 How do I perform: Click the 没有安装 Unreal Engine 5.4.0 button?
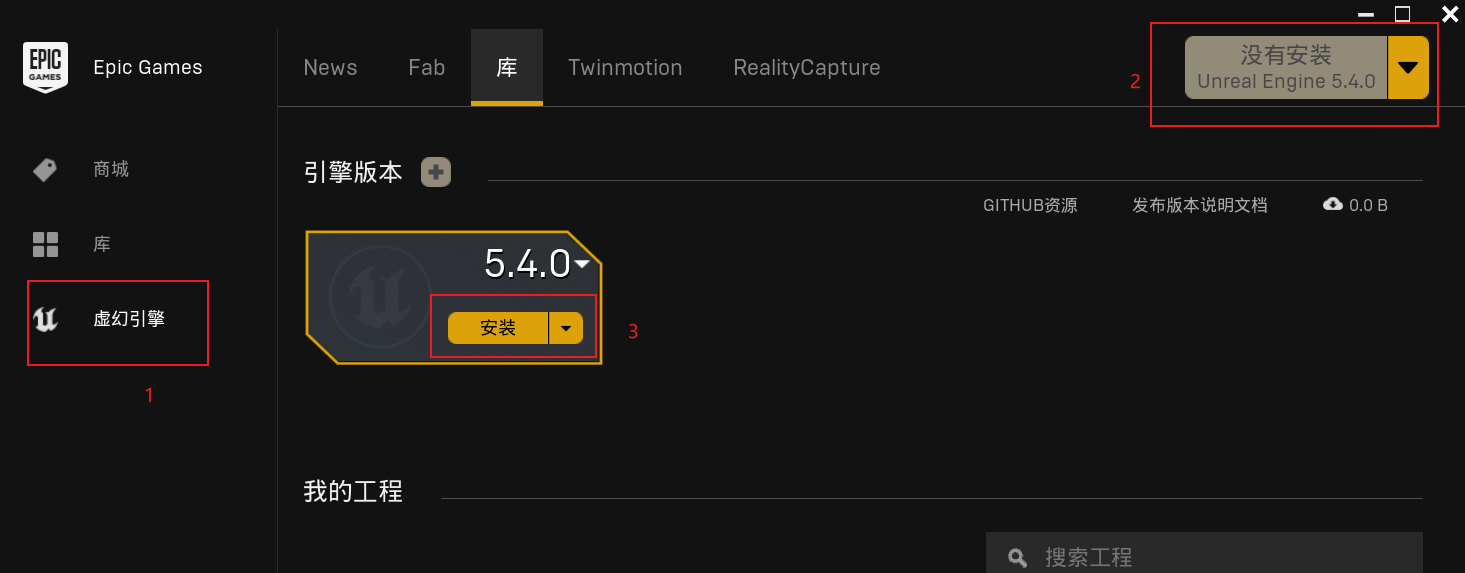1285,68
